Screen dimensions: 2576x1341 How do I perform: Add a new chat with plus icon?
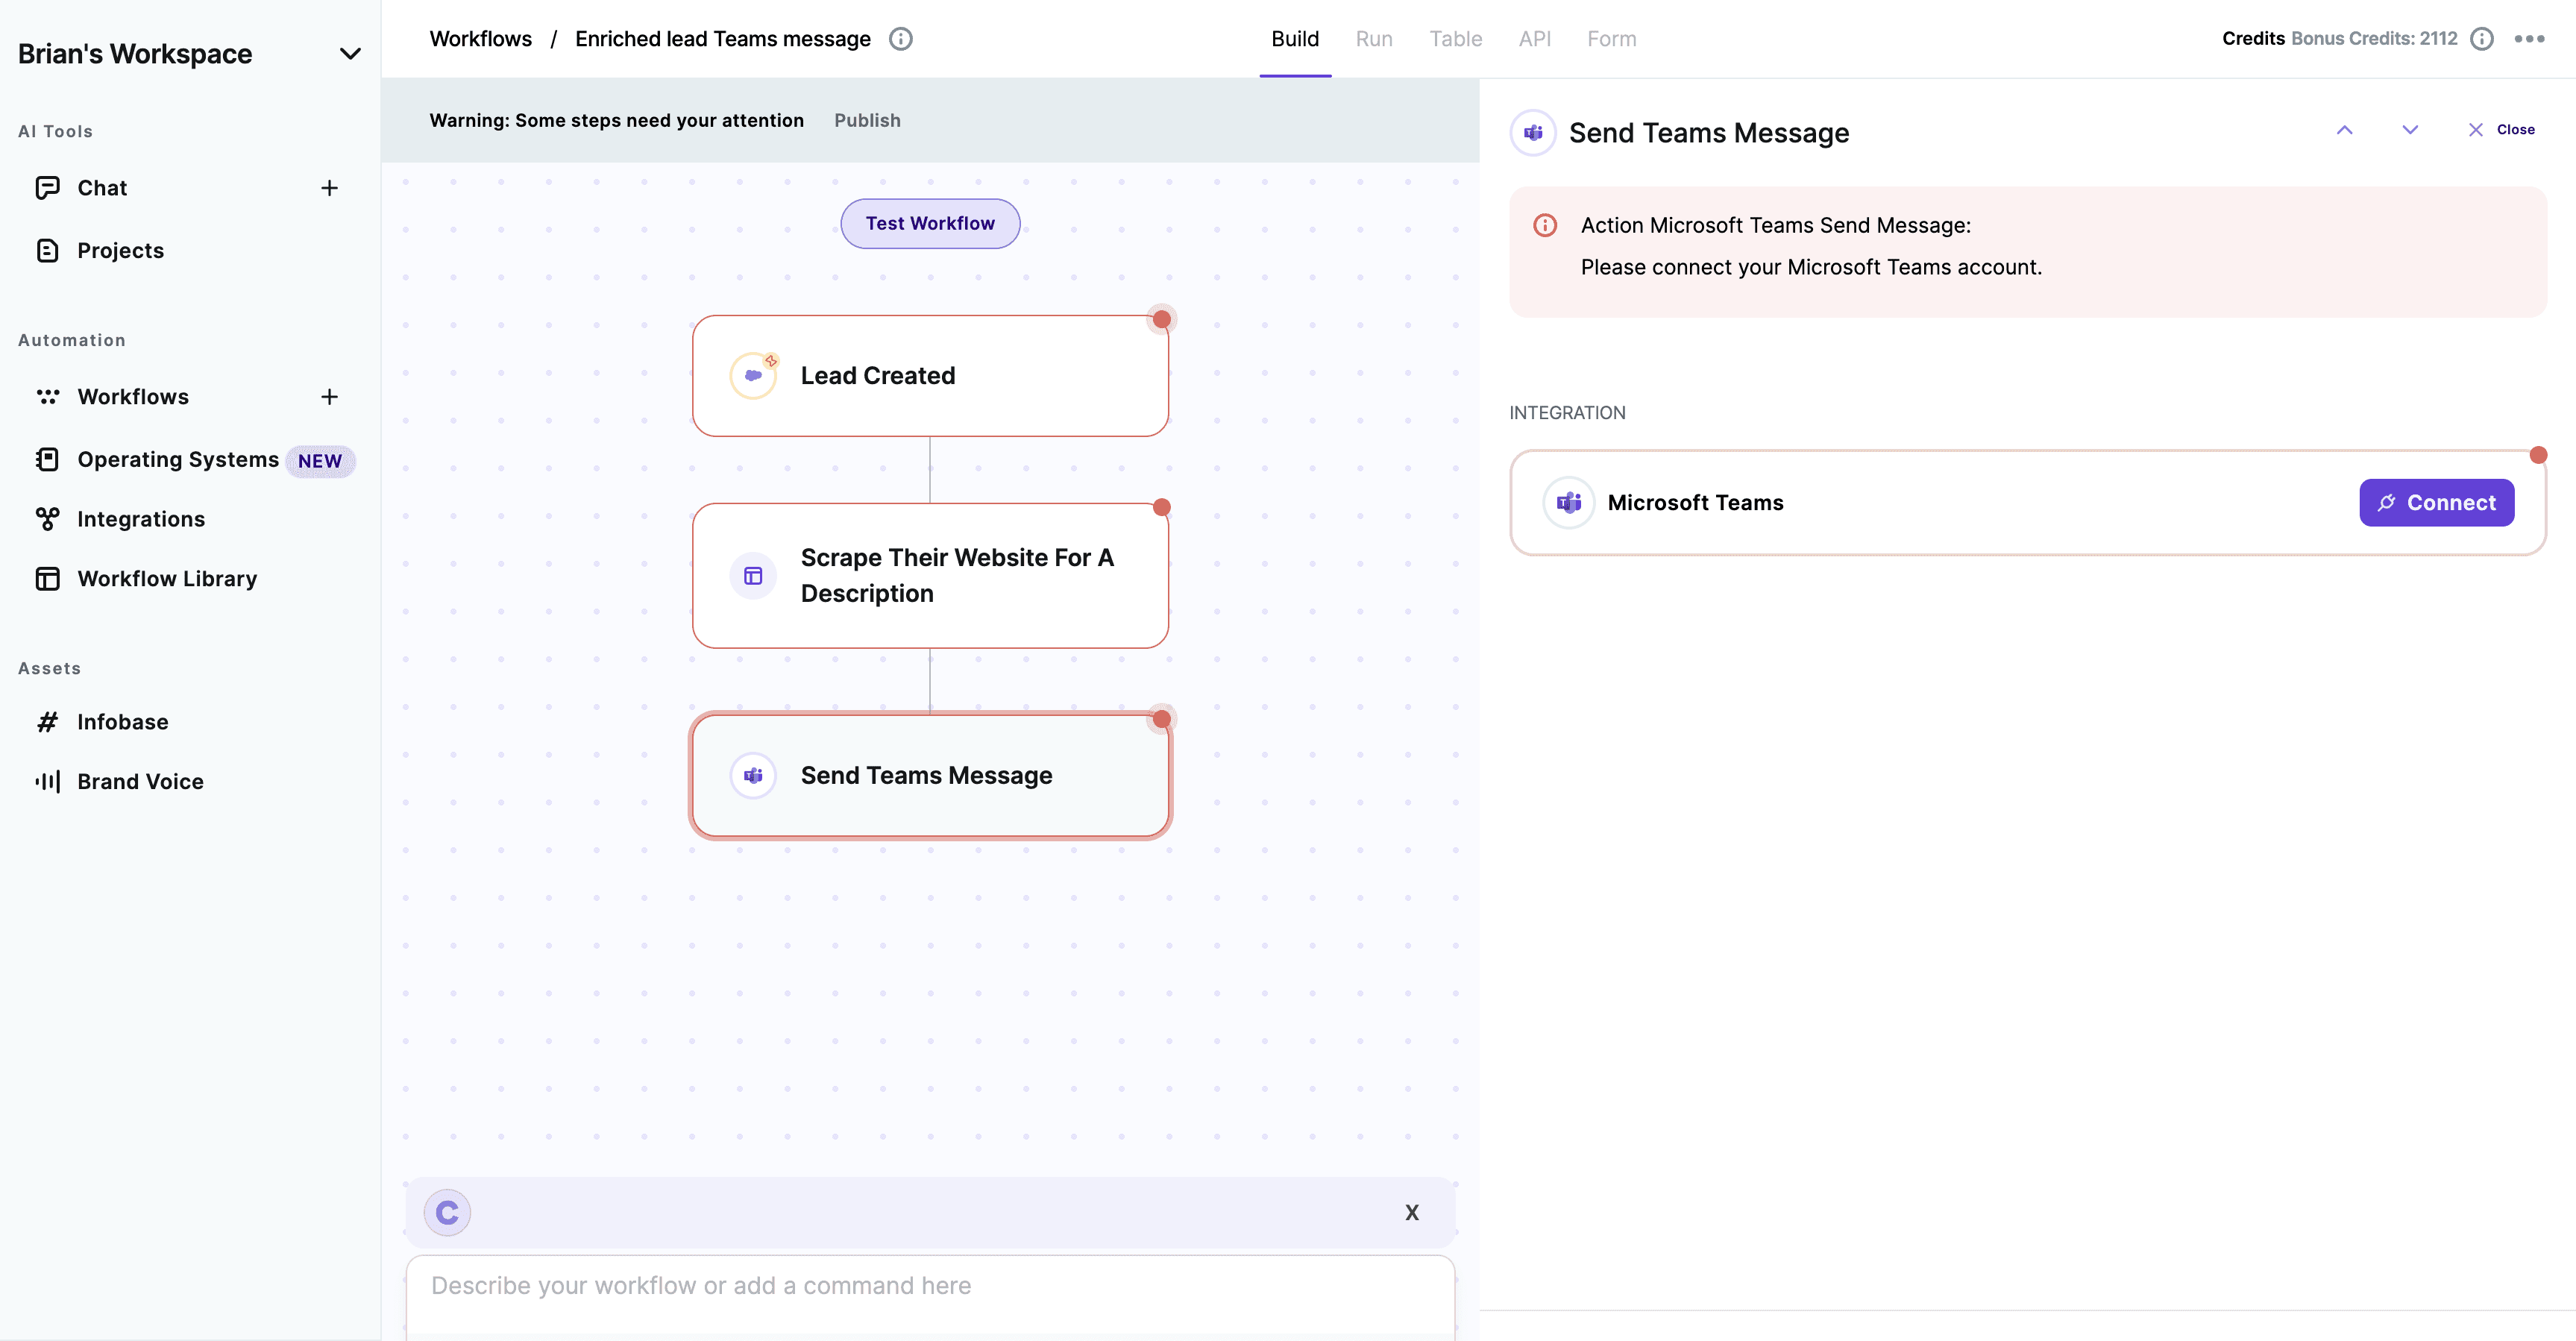[x=329, y=188]
